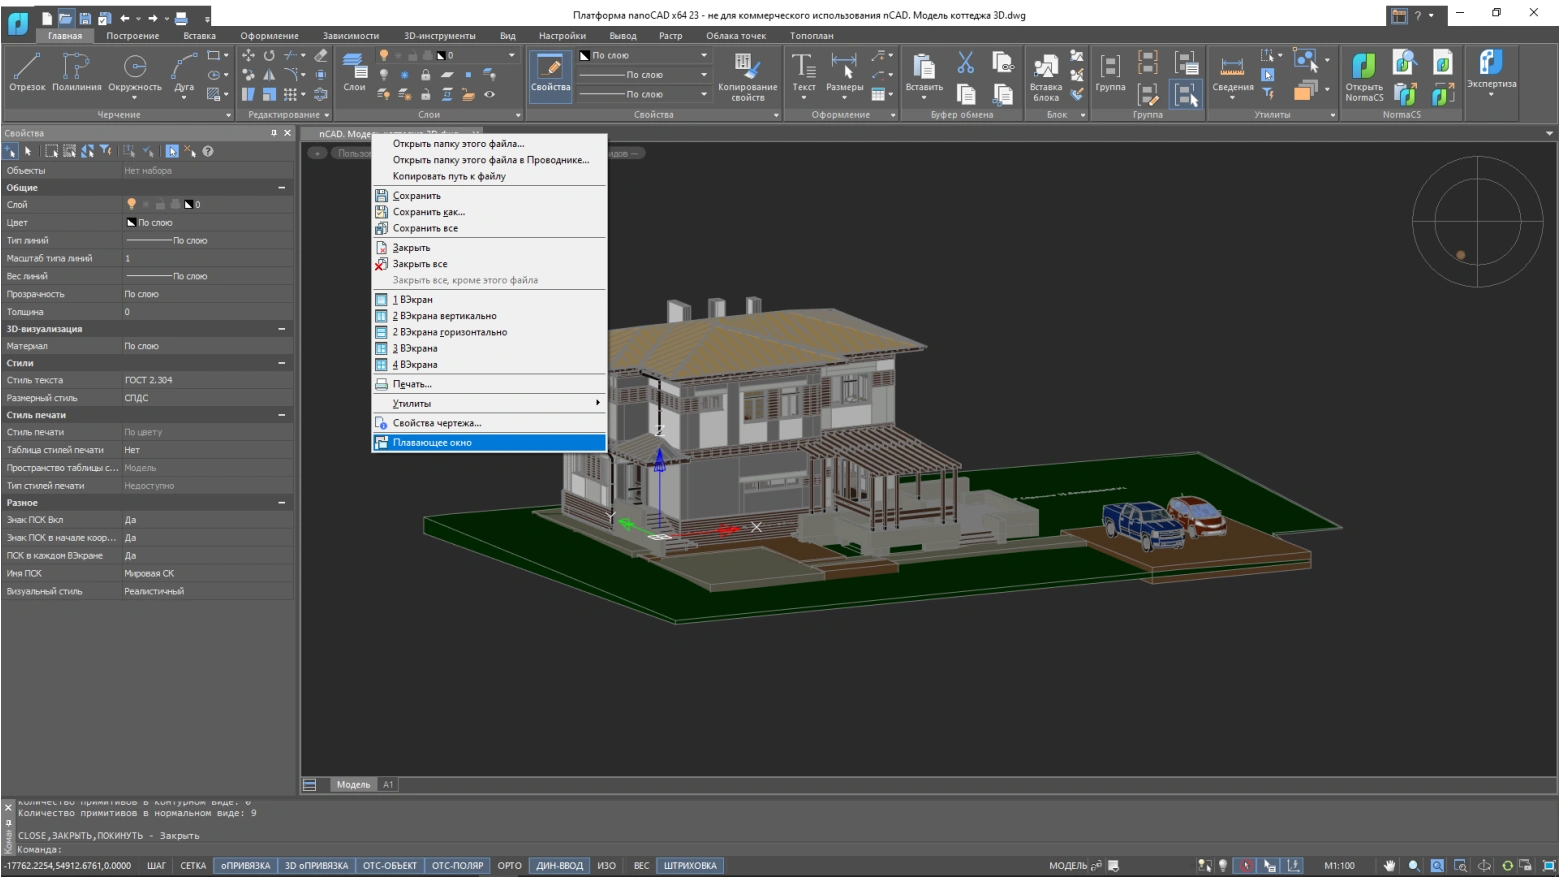This screenshot has height=877, width=1560.
Task: Disable оПРИВЯЗКА object snap
Action: click(x=245, y=866)
